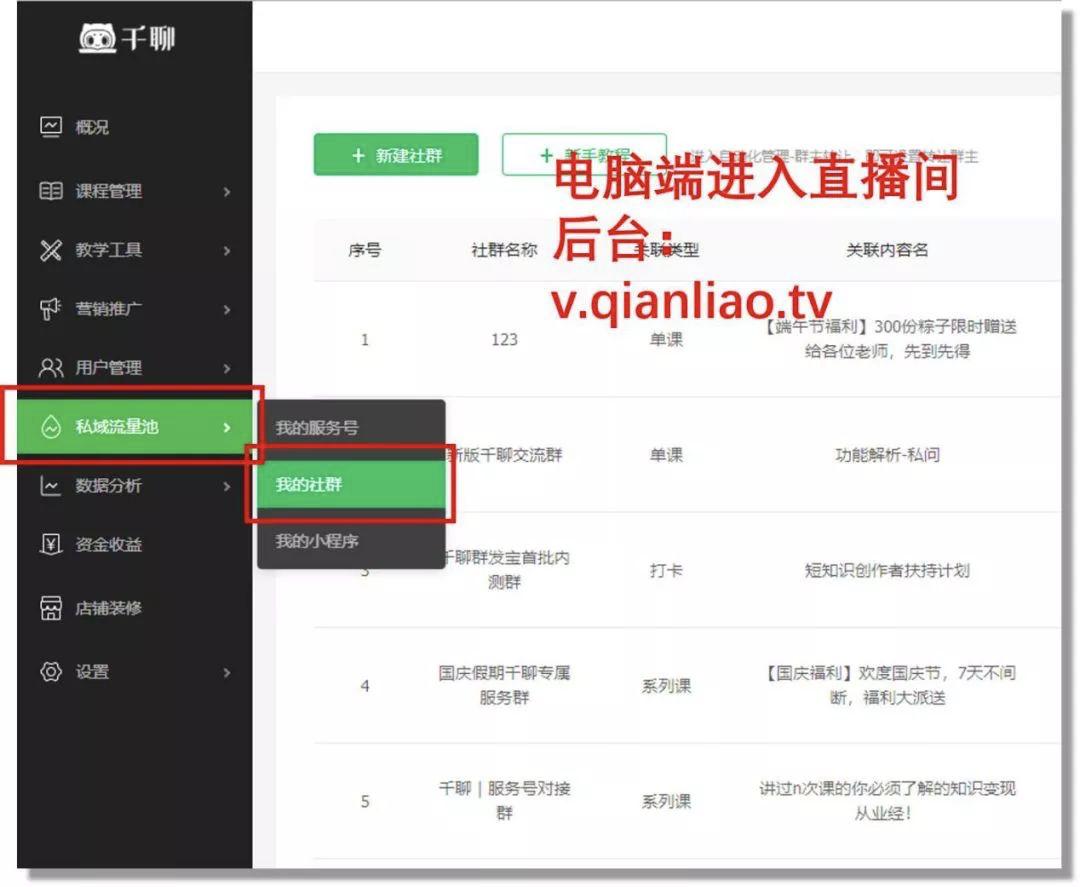Expand the 数据分析 chevron
Image resolution: width=1080 pixels, height=887 pixels.
point(225,486)
